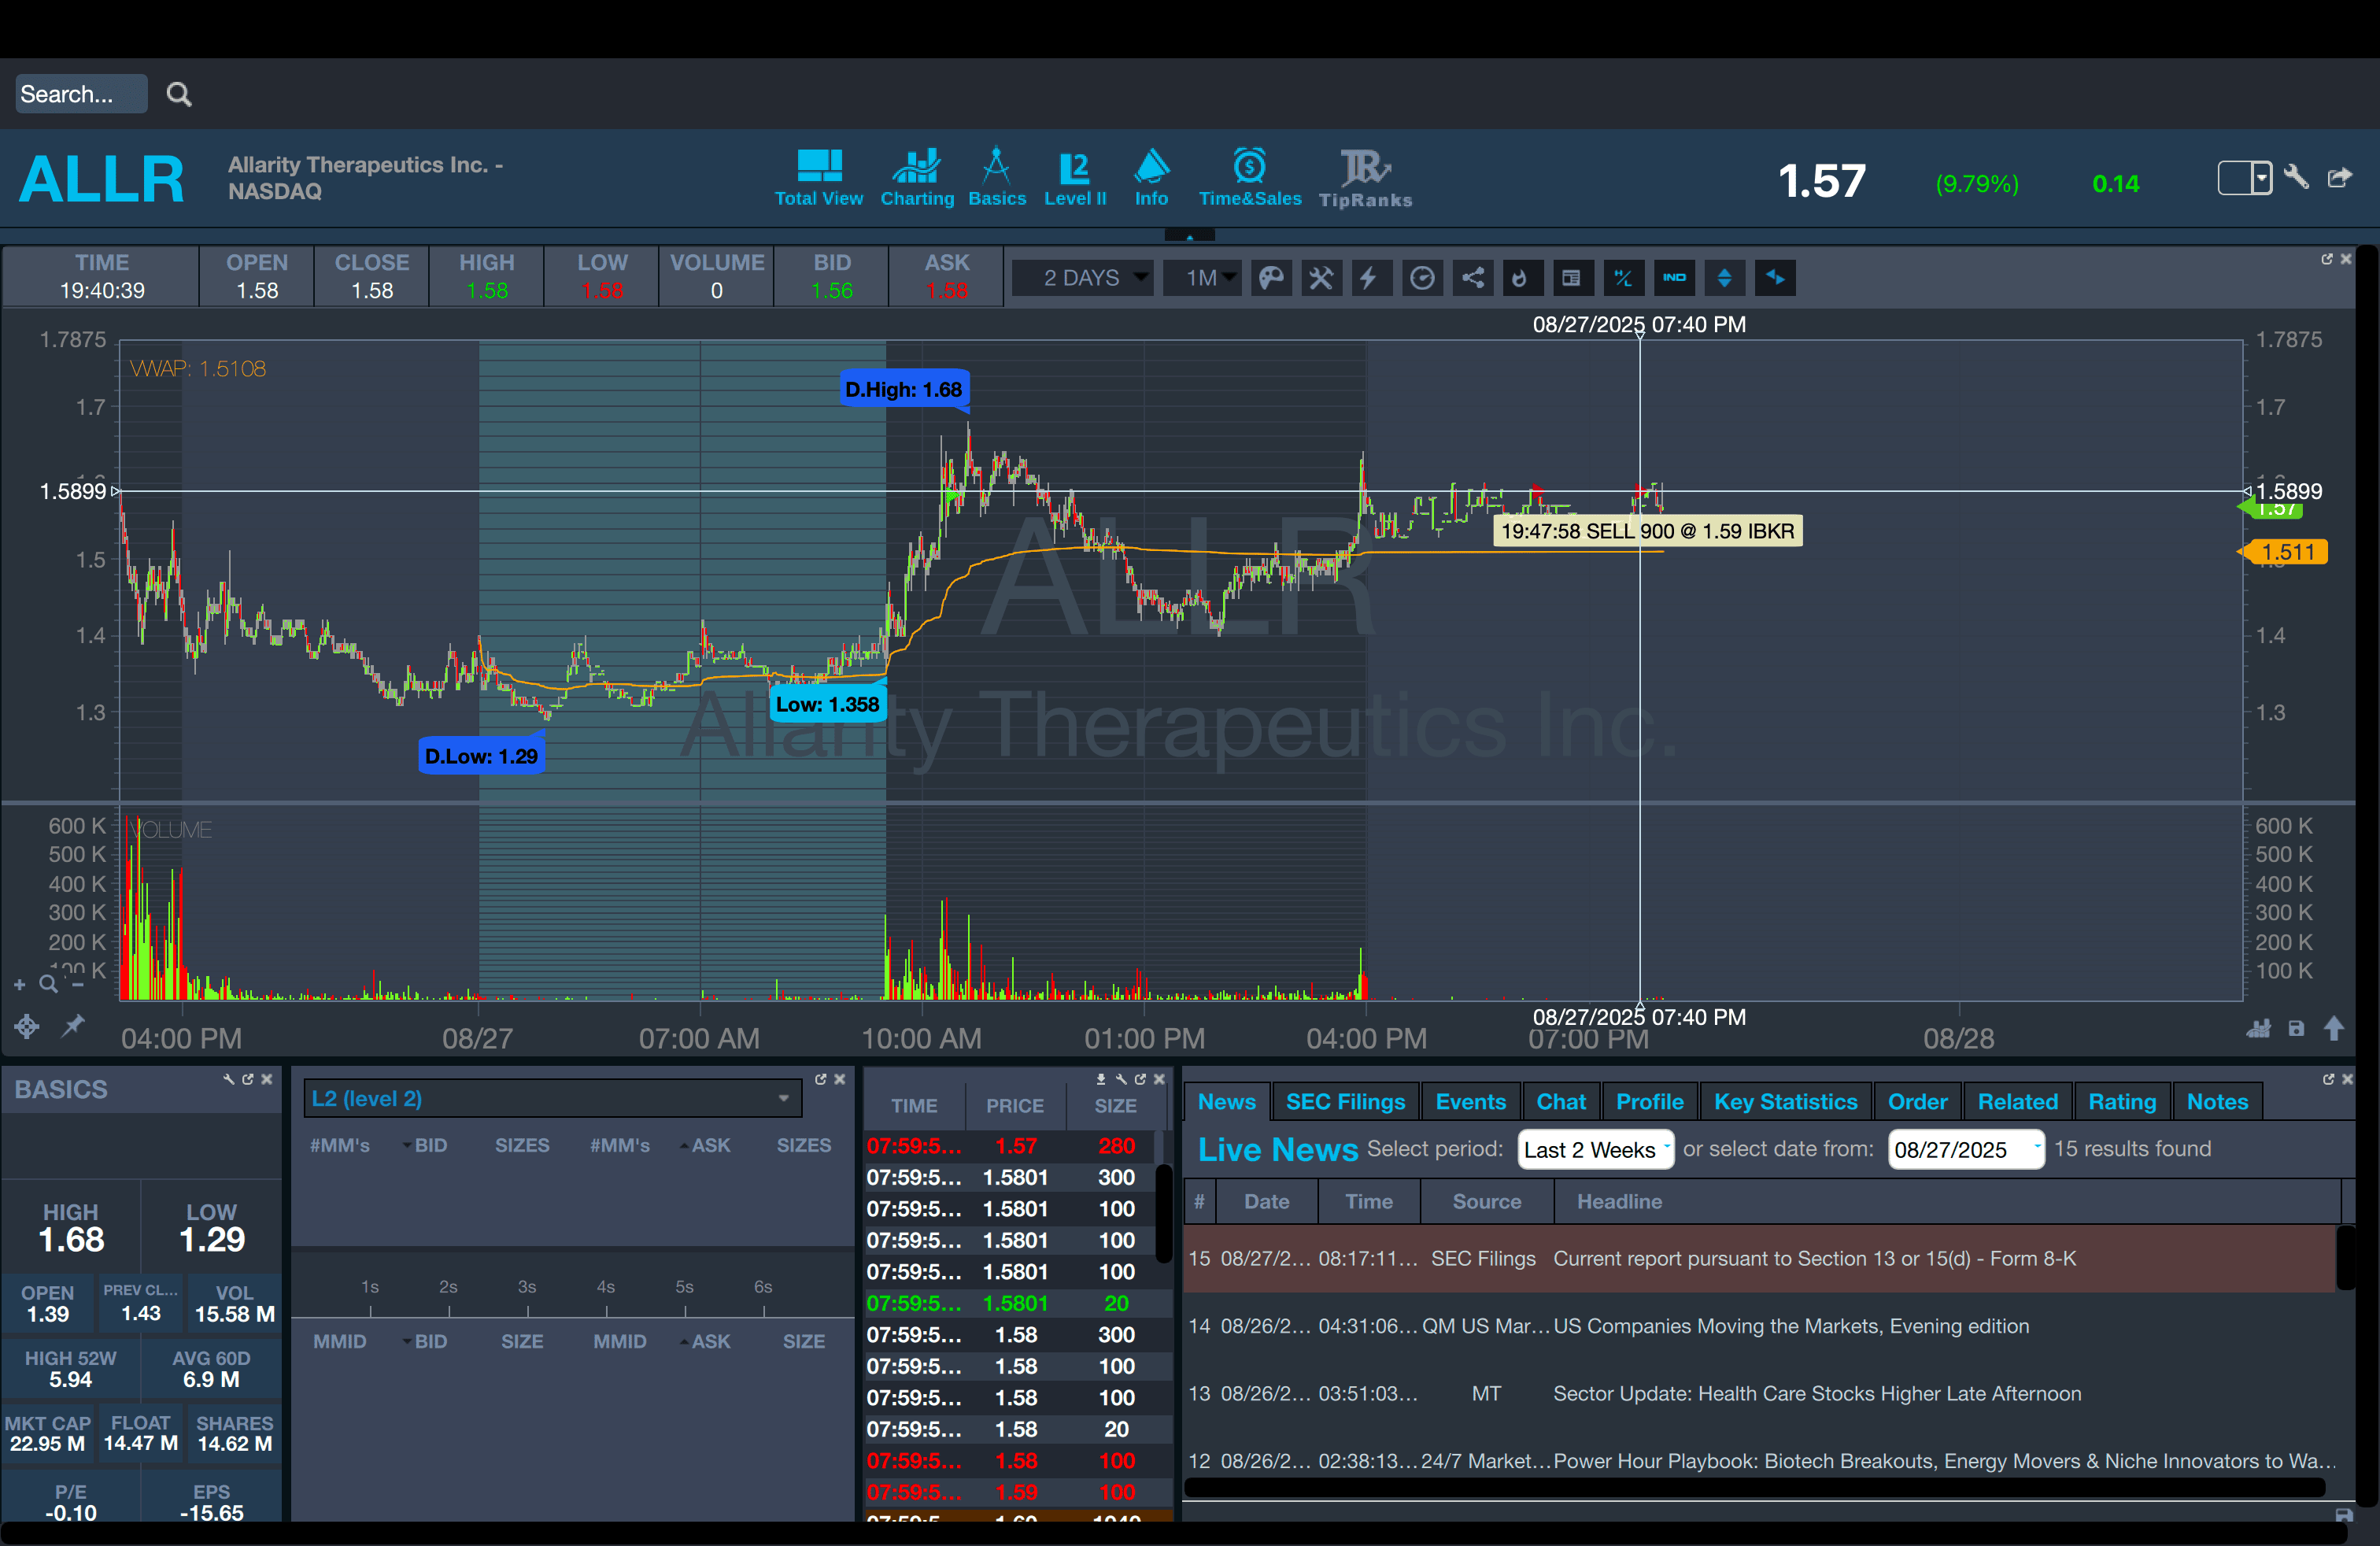2380x1546 pixels.
Task: Toggle the flame hot-list chart button
Action: click(1519, 278)
